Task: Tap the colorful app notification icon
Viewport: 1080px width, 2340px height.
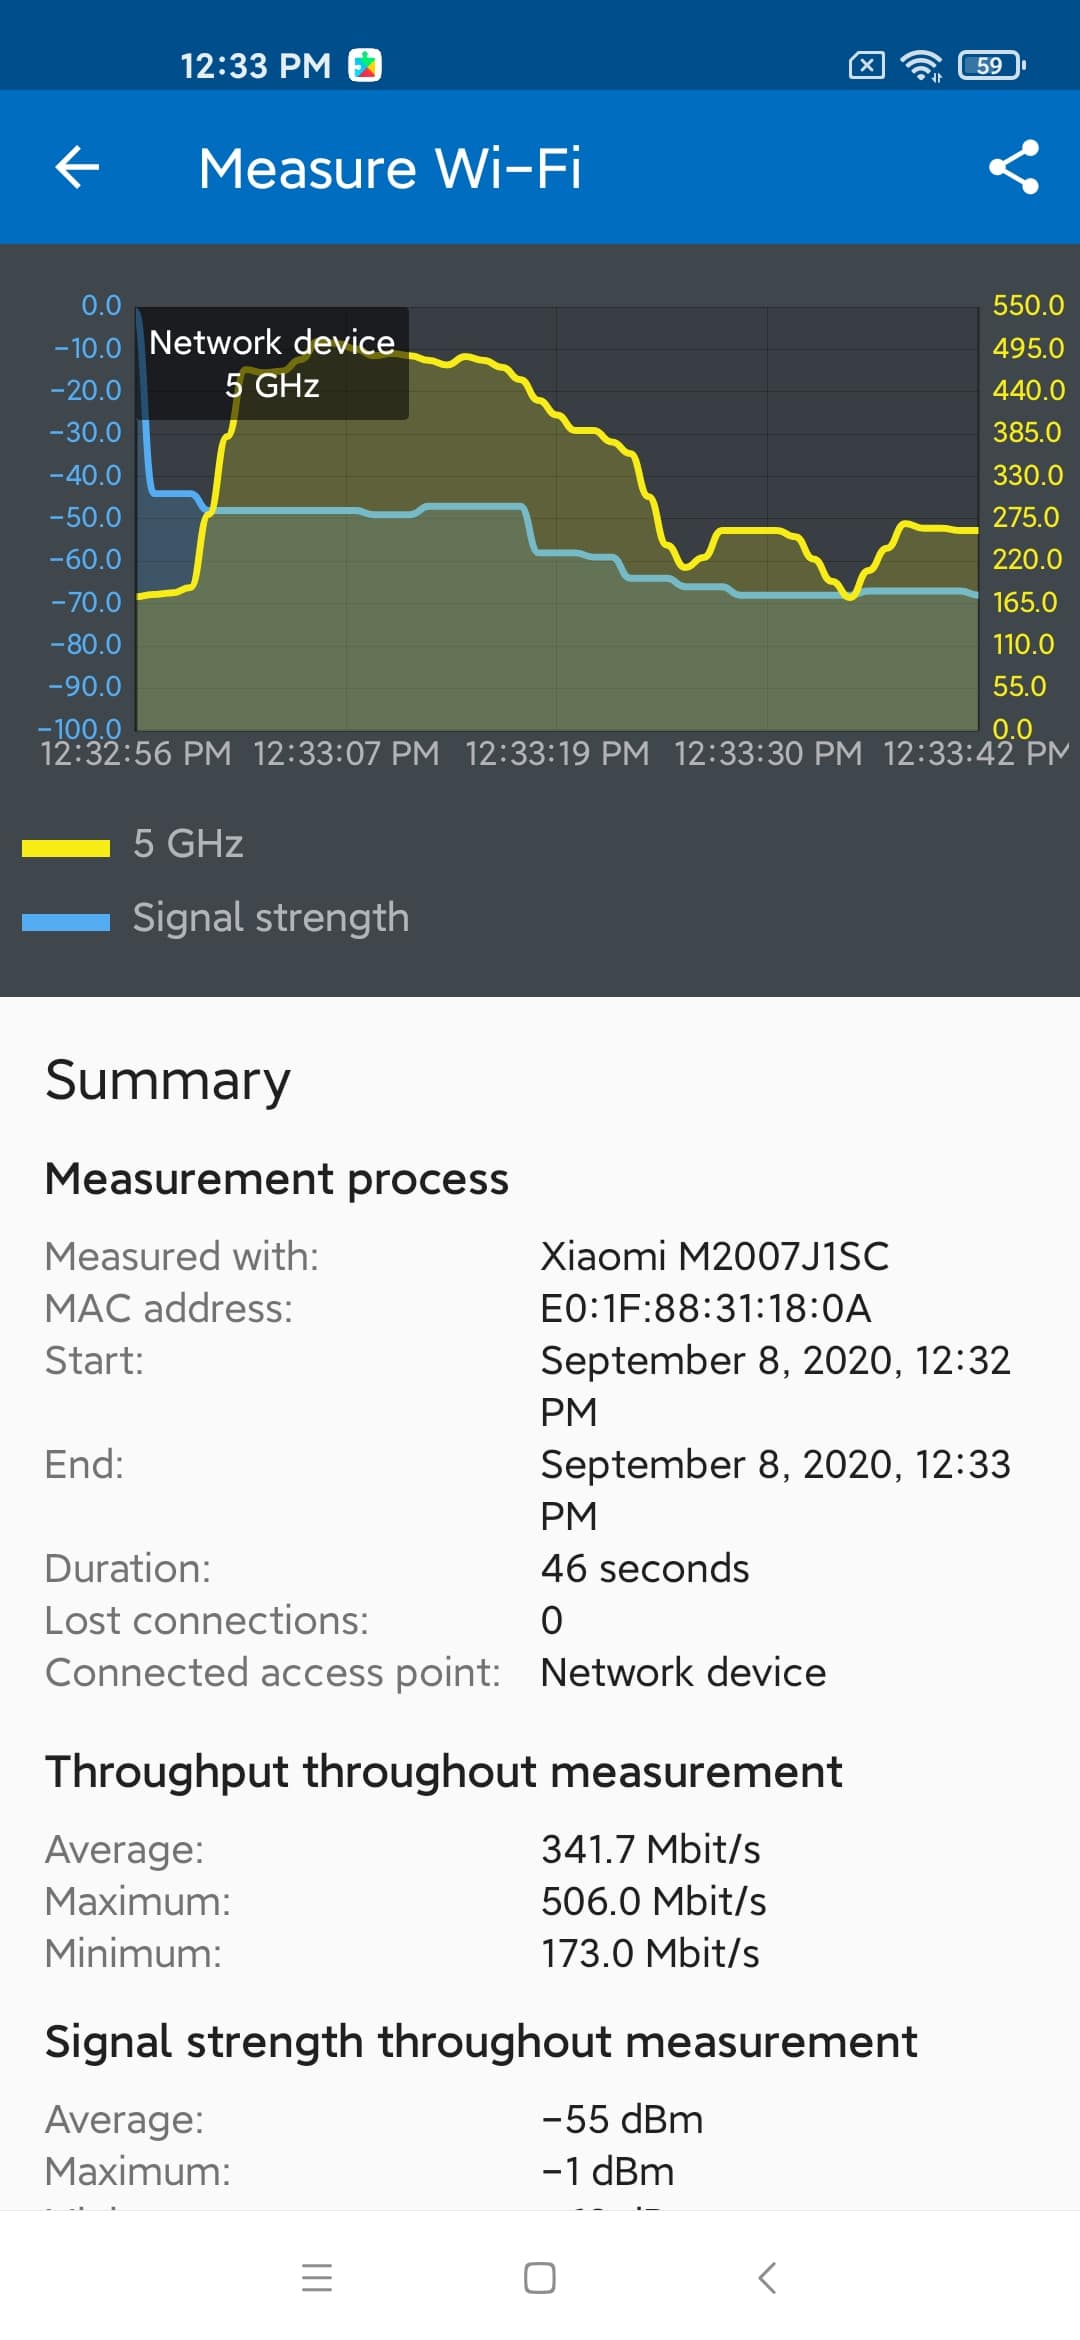Action: (x=365, y=65)
